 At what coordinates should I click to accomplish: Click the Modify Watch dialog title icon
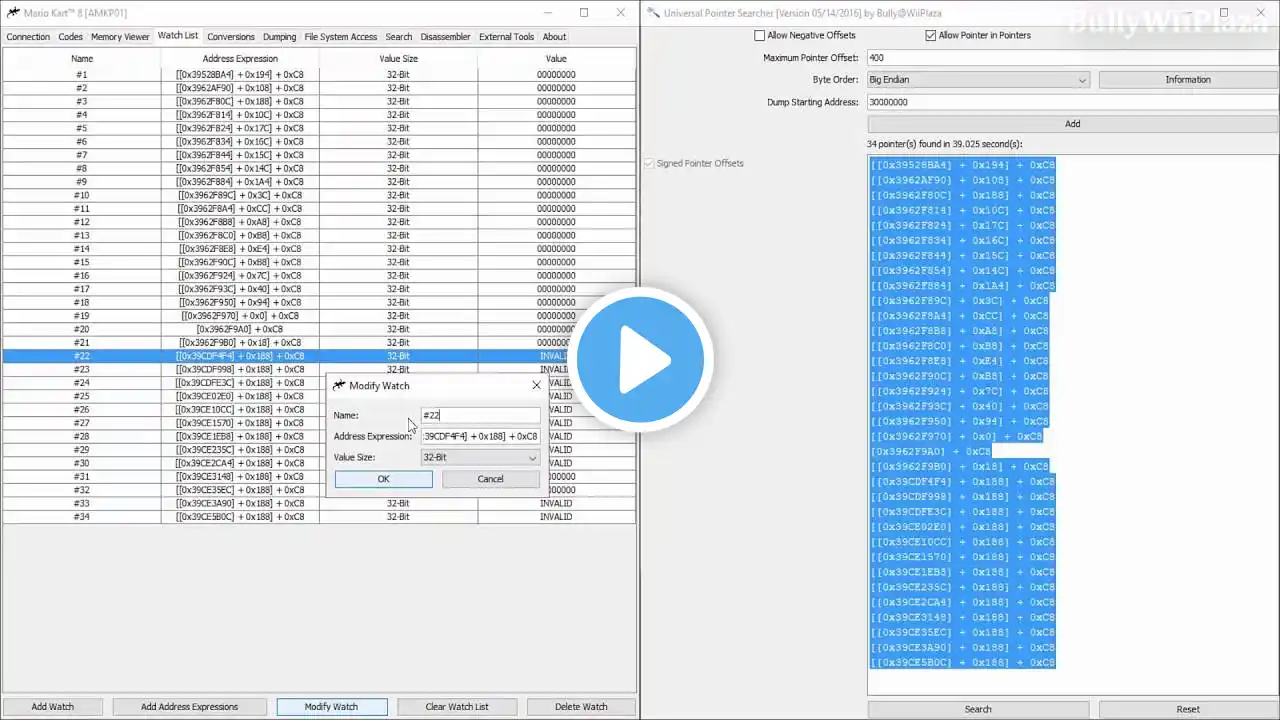pos(339,385)
